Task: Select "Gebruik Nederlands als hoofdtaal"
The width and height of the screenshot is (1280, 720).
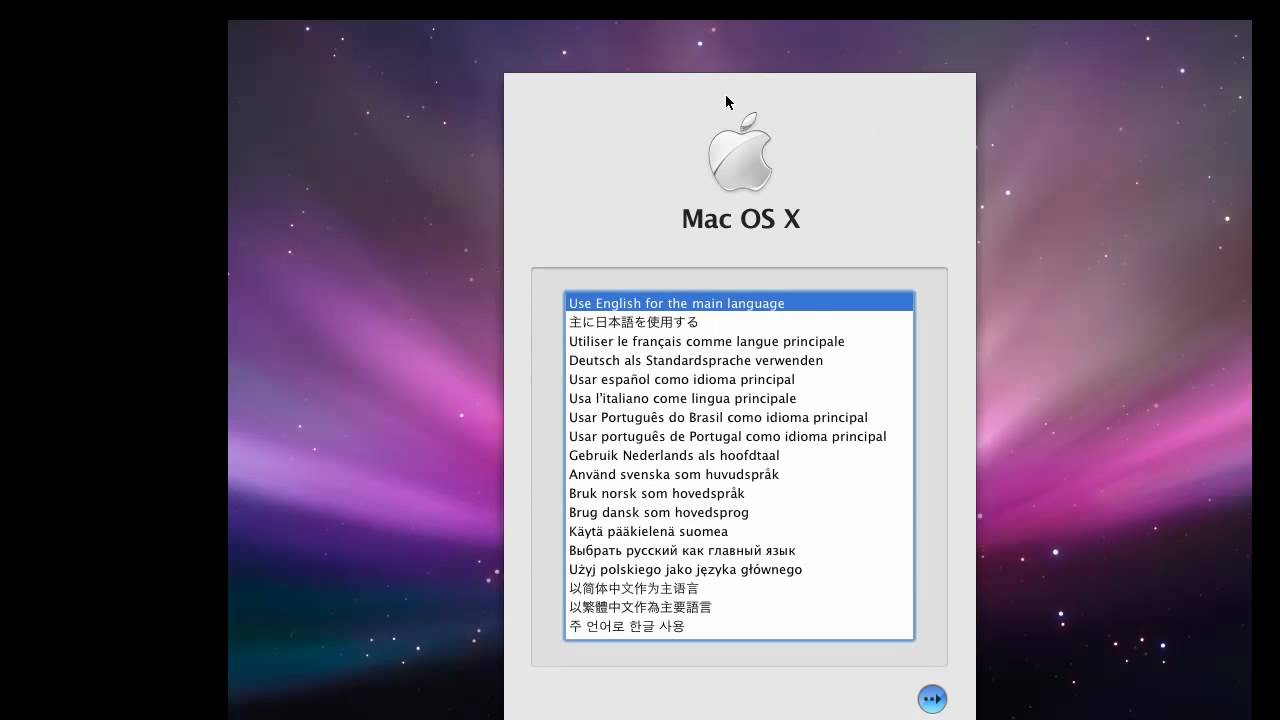Action: (739, 455)
